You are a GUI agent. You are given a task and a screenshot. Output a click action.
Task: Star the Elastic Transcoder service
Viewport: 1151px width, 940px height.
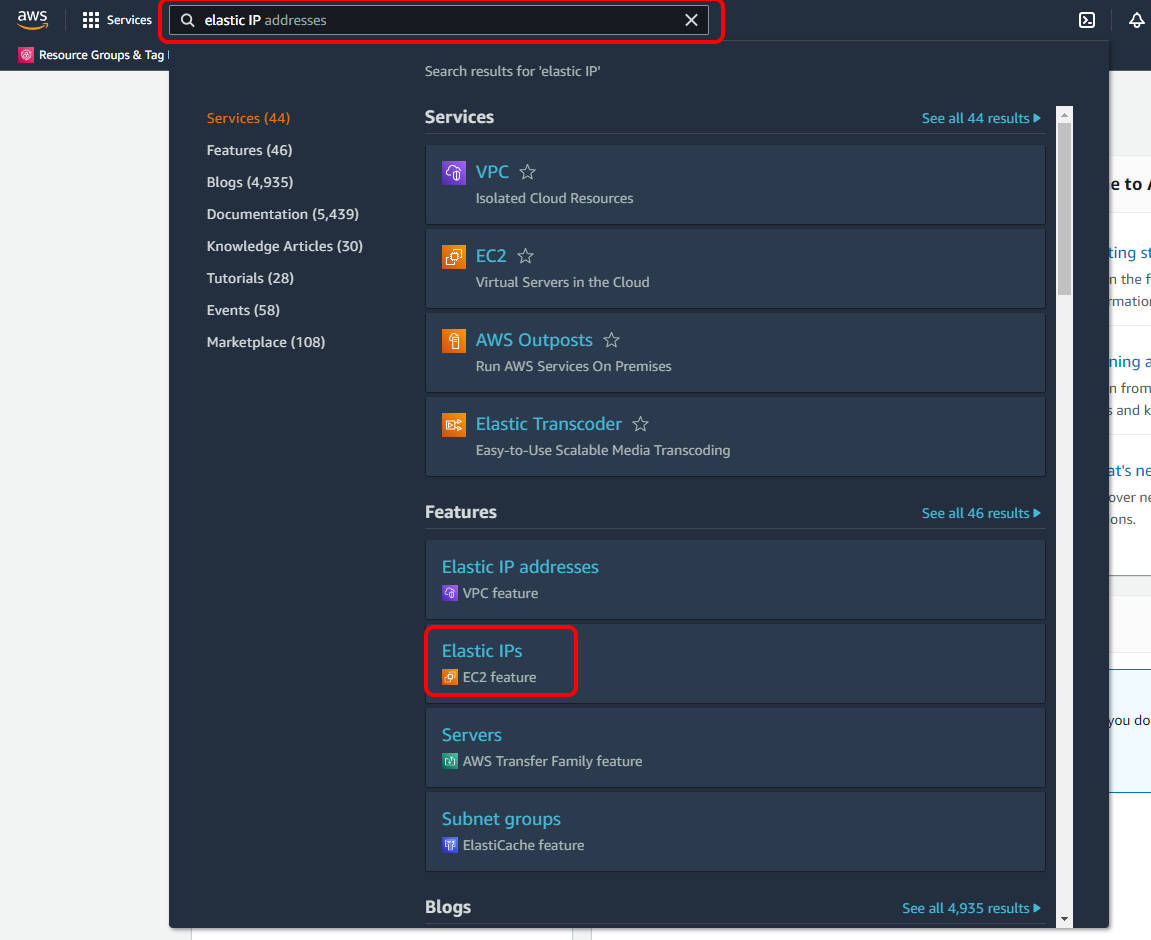click(x=641, y=424)
